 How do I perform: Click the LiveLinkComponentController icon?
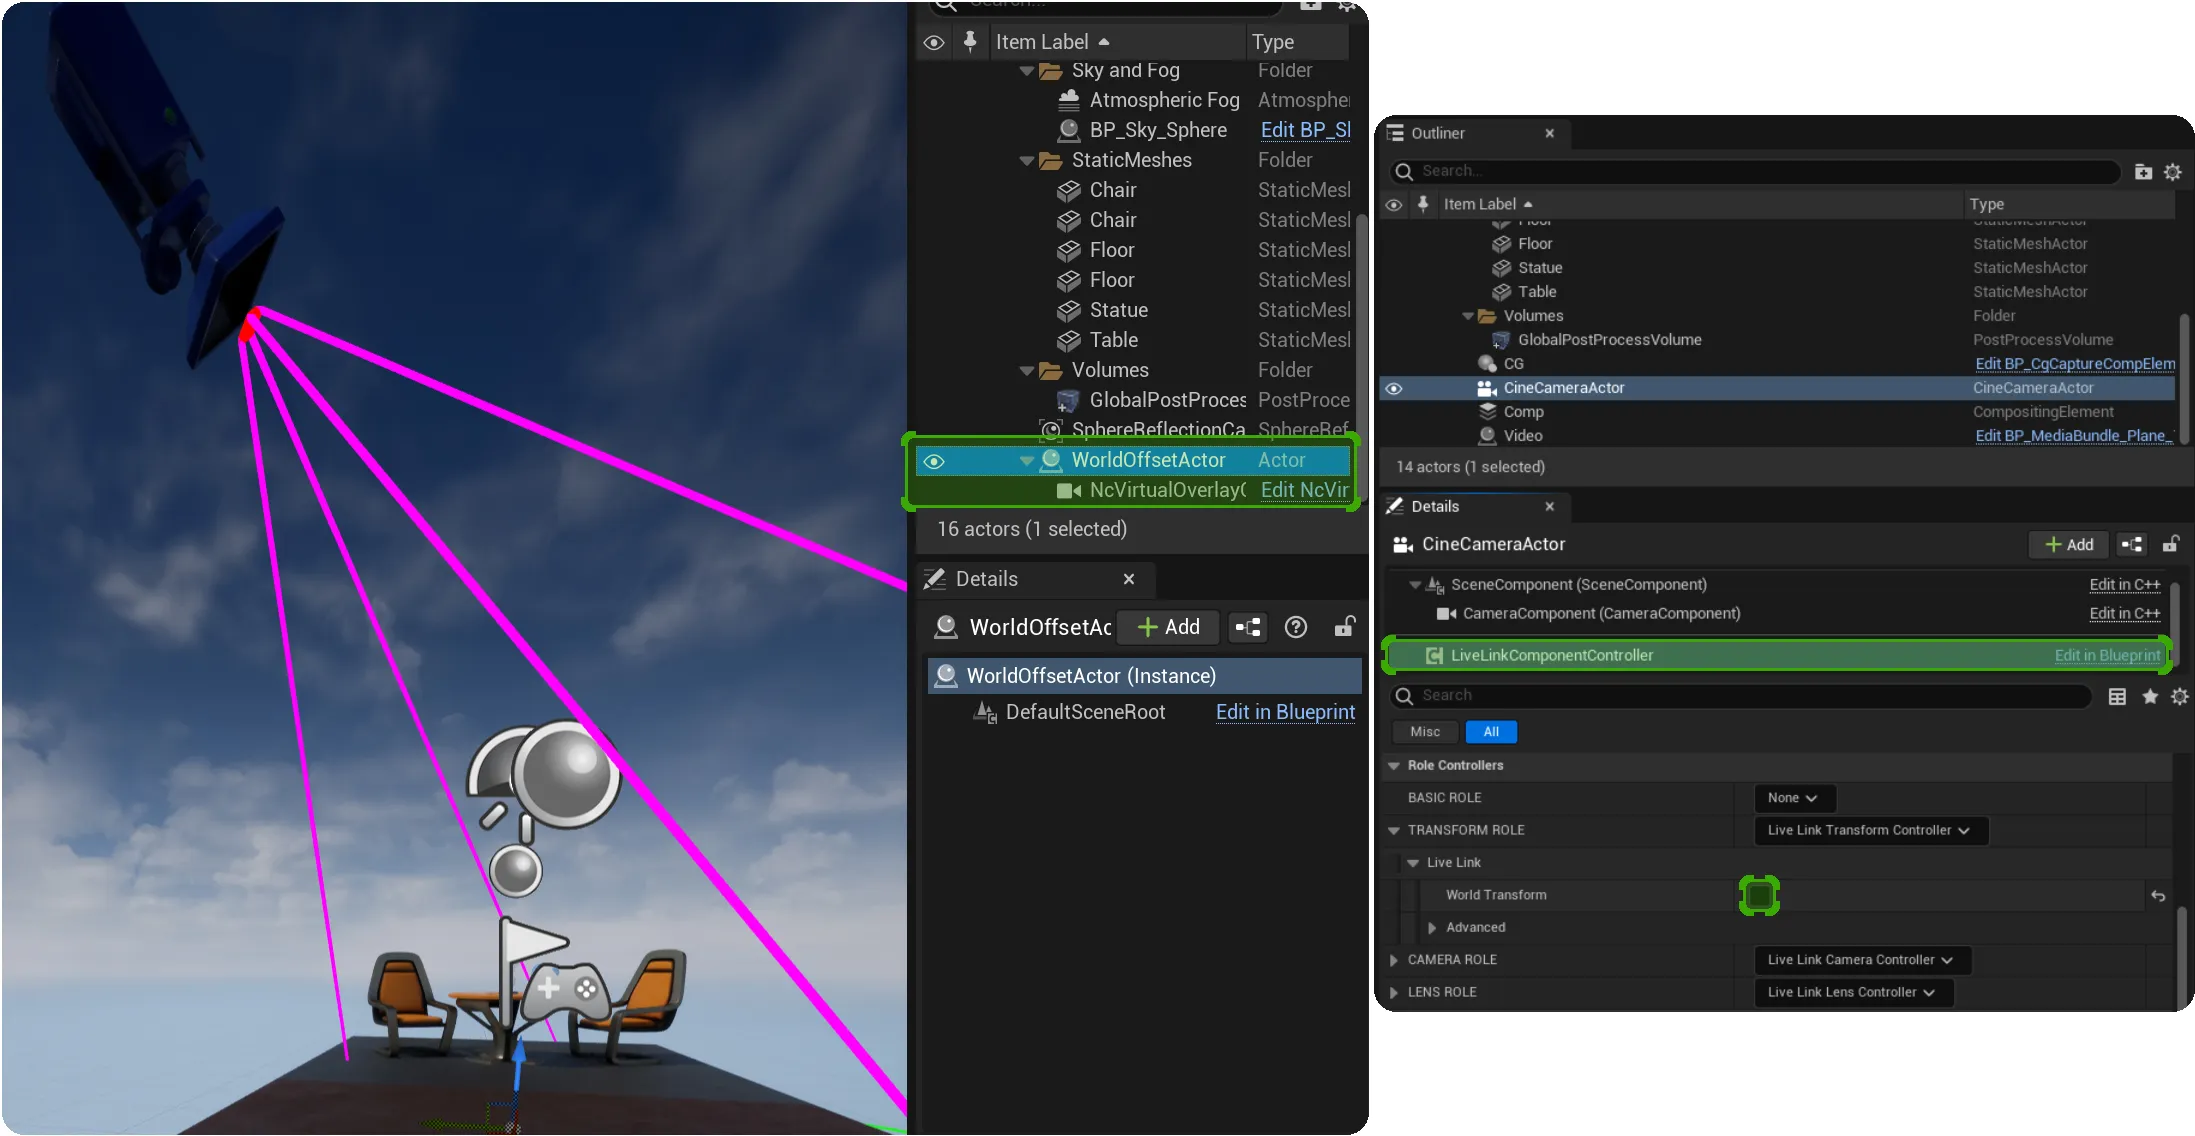point(1434,655)
